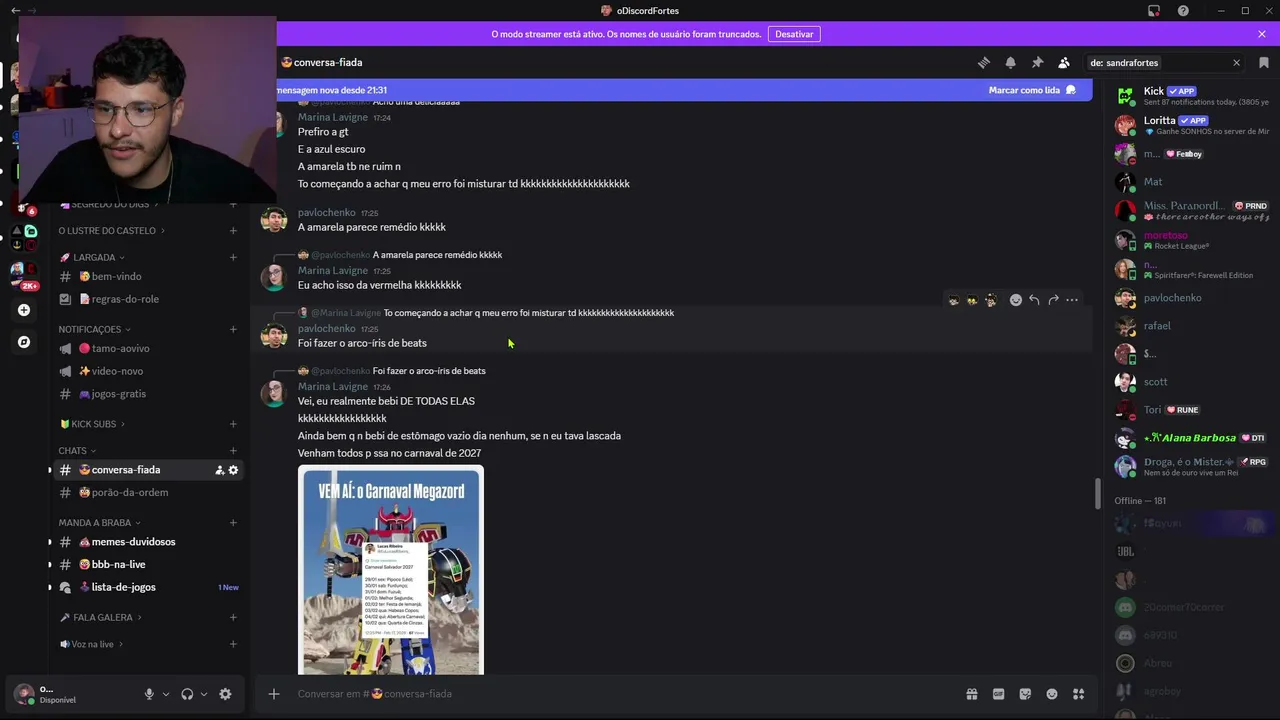Viewport: 1280px width, 720px height.
Task: Create invite for conversa-fiada channel
Action: pos(219,470)
